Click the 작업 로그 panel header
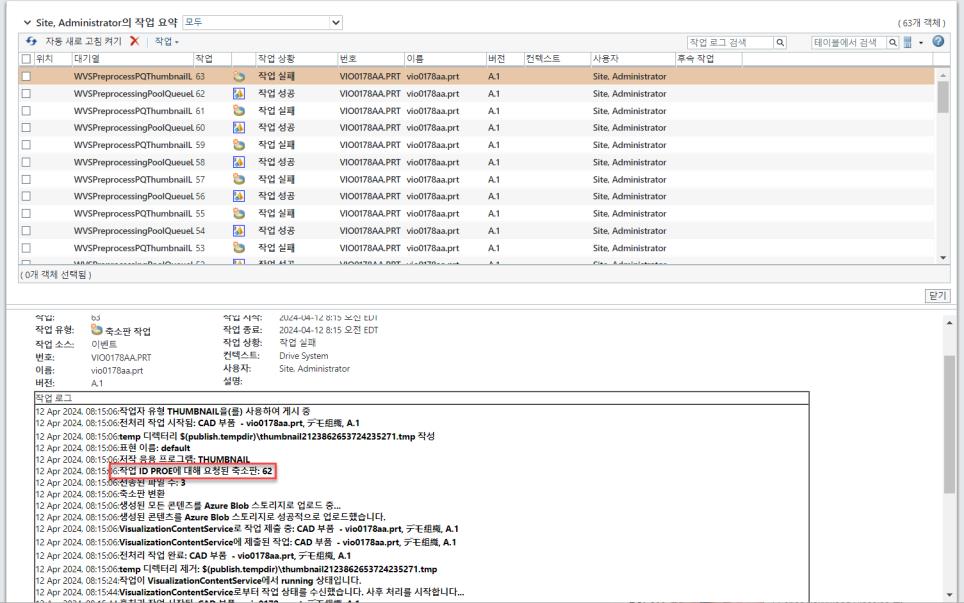This screenshot has width=964, height=603. point(421,398)
